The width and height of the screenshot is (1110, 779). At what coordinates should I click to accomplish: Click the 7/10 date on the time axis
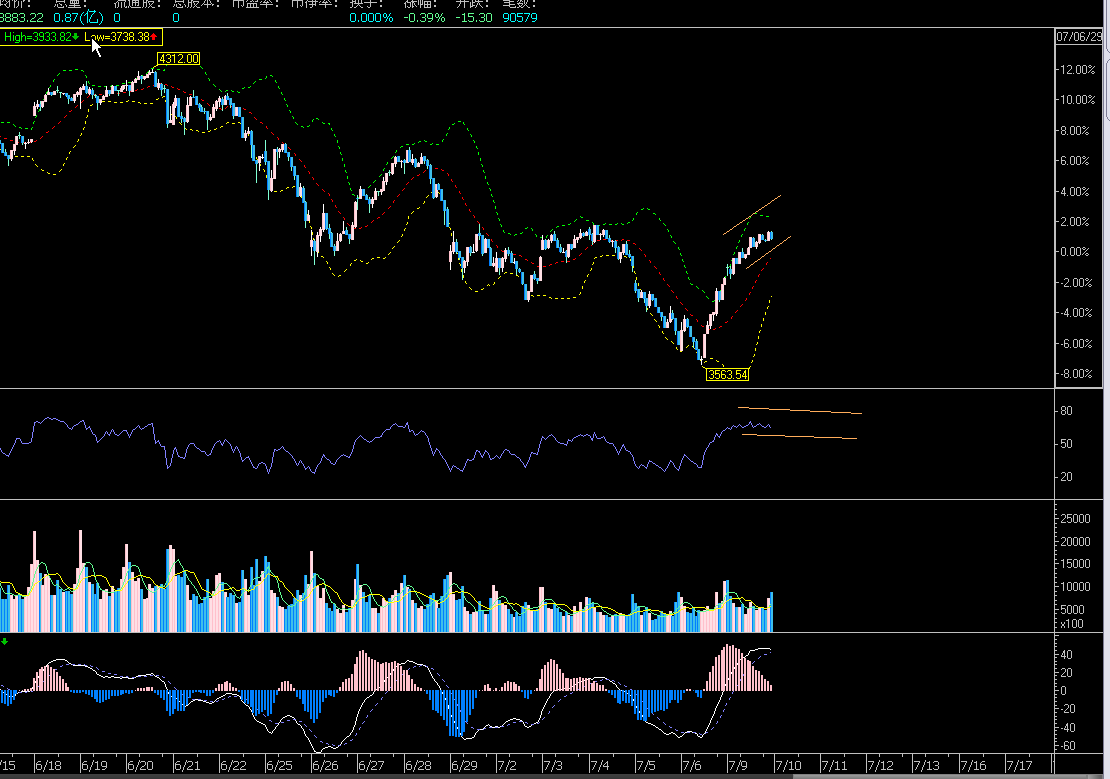click(x=788, y=765)
